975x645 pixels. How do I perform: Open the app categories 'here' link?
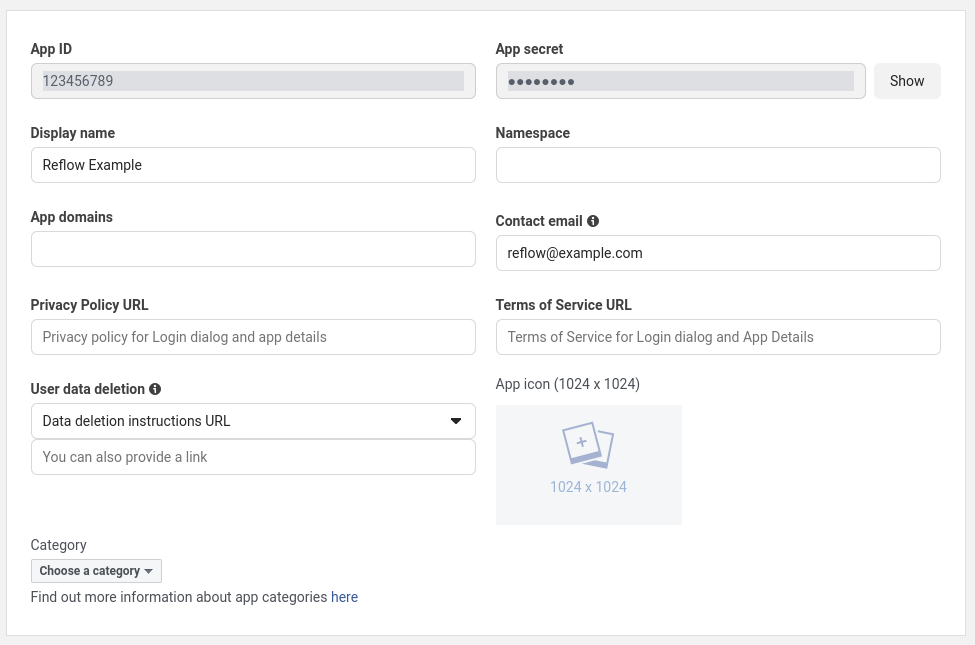(344, 597)
